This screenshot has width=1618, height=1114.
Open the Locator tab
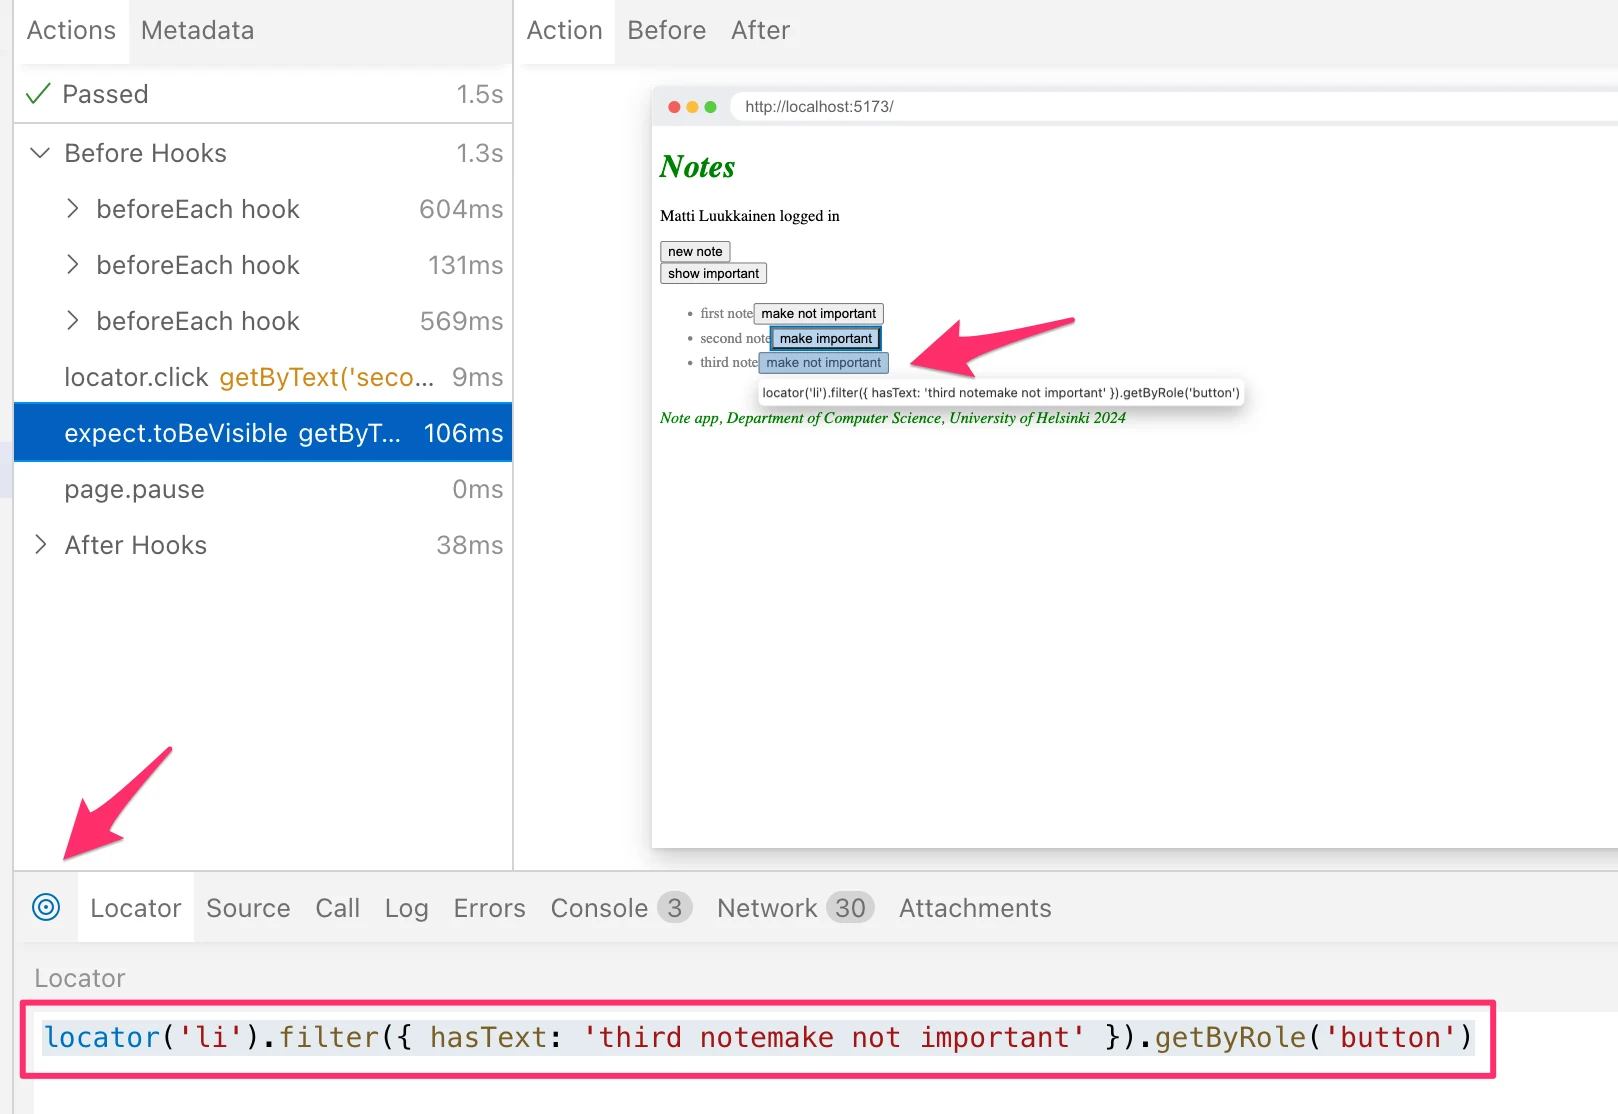136,908
